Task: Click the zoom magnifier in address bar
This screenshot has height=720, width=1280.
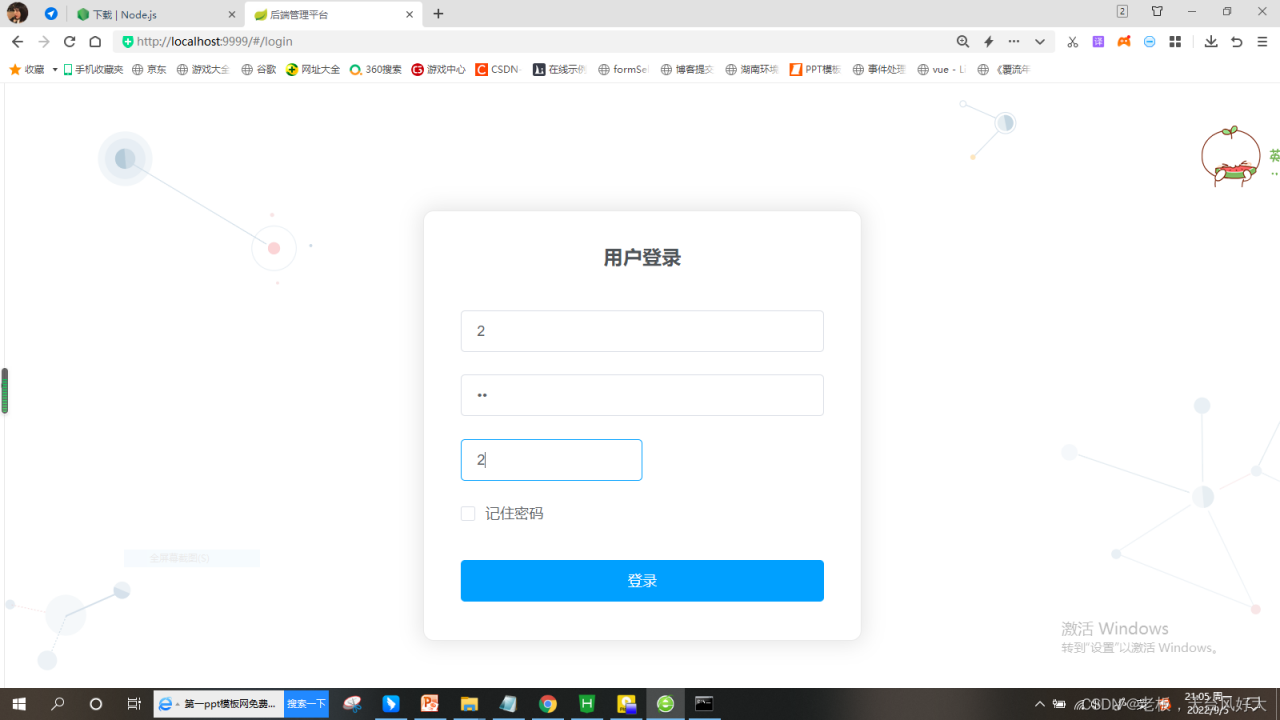Action: click(x=963, y=42)
